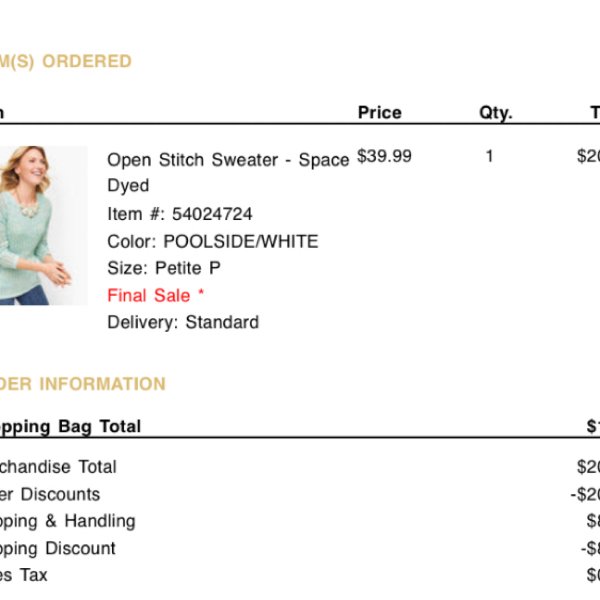Click the quantity value 1
The height and width of the screenshot is (600, 600).
(x=489, y=156)
